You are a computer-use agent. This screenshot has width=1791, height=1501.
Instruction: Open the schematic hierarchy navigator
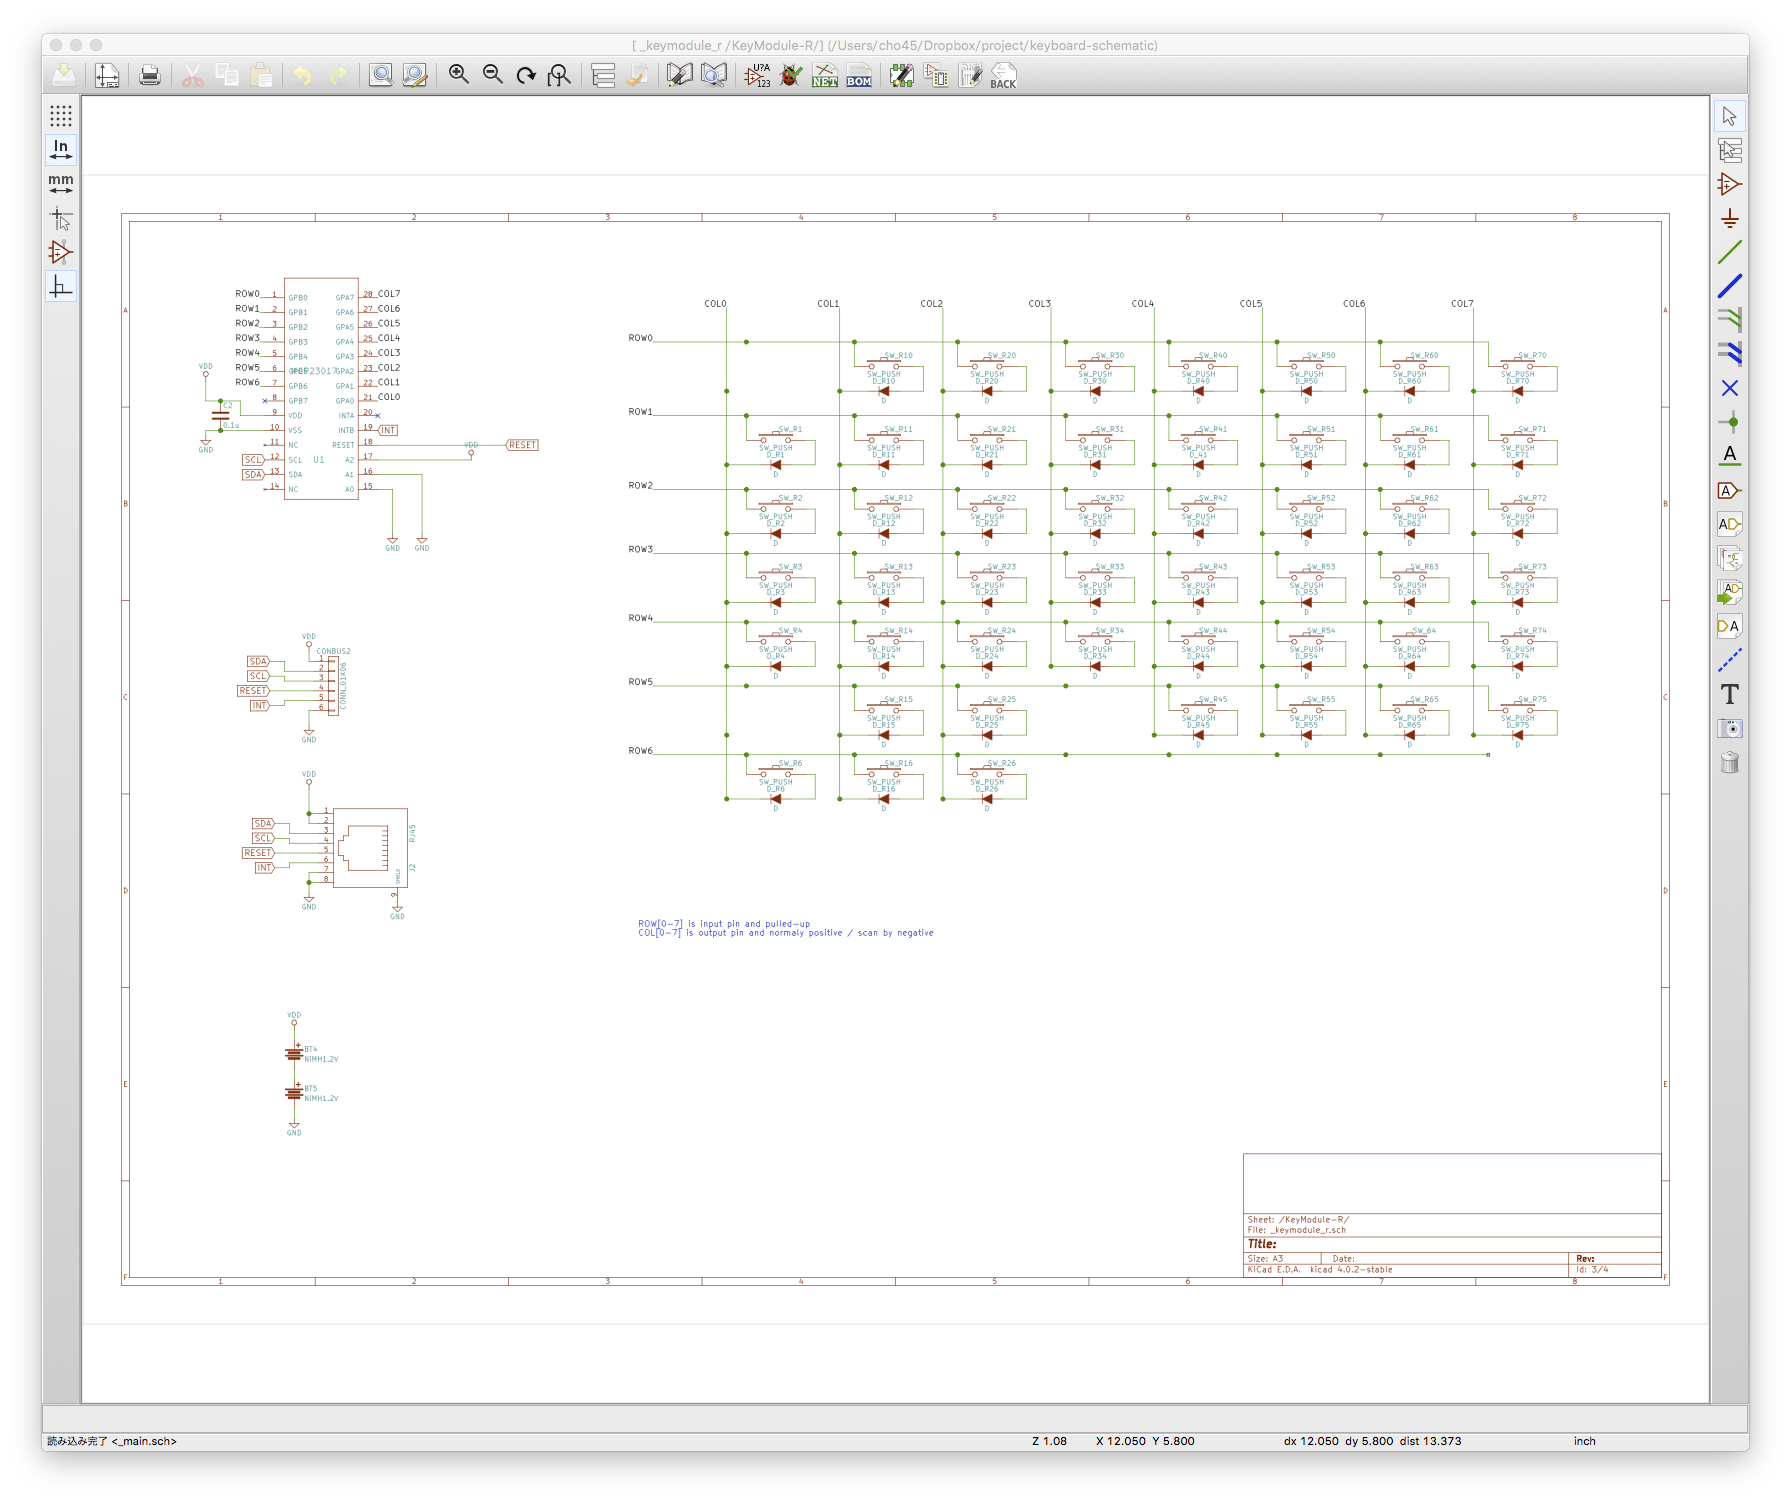[603, 76]
